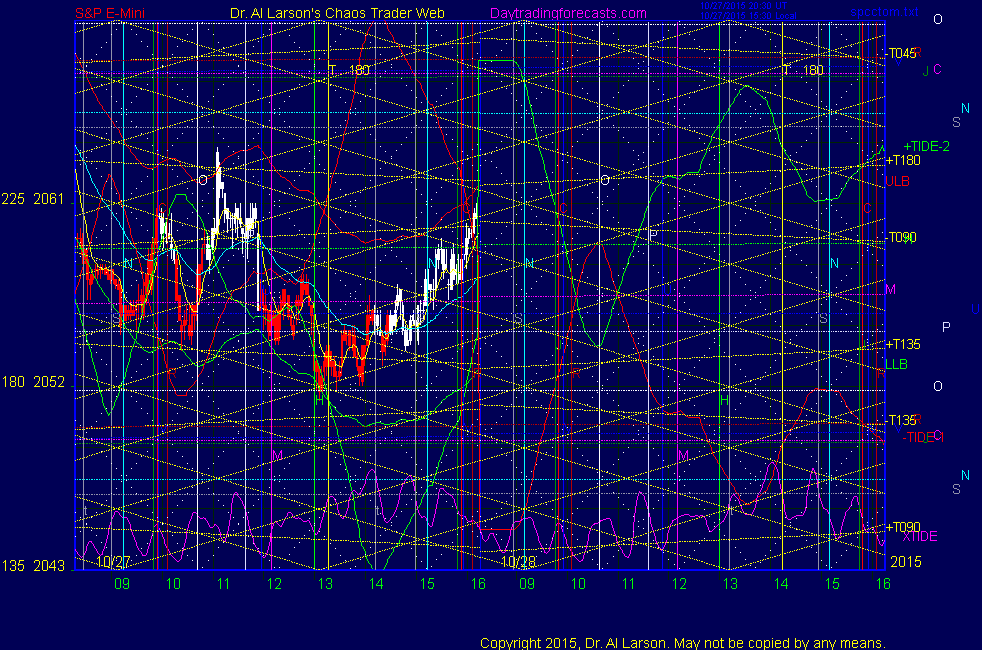Image resolution: width=982 pixels, height=650 pixels.
Task: Click the red ULB band label
Action: (x=897, y=181)
